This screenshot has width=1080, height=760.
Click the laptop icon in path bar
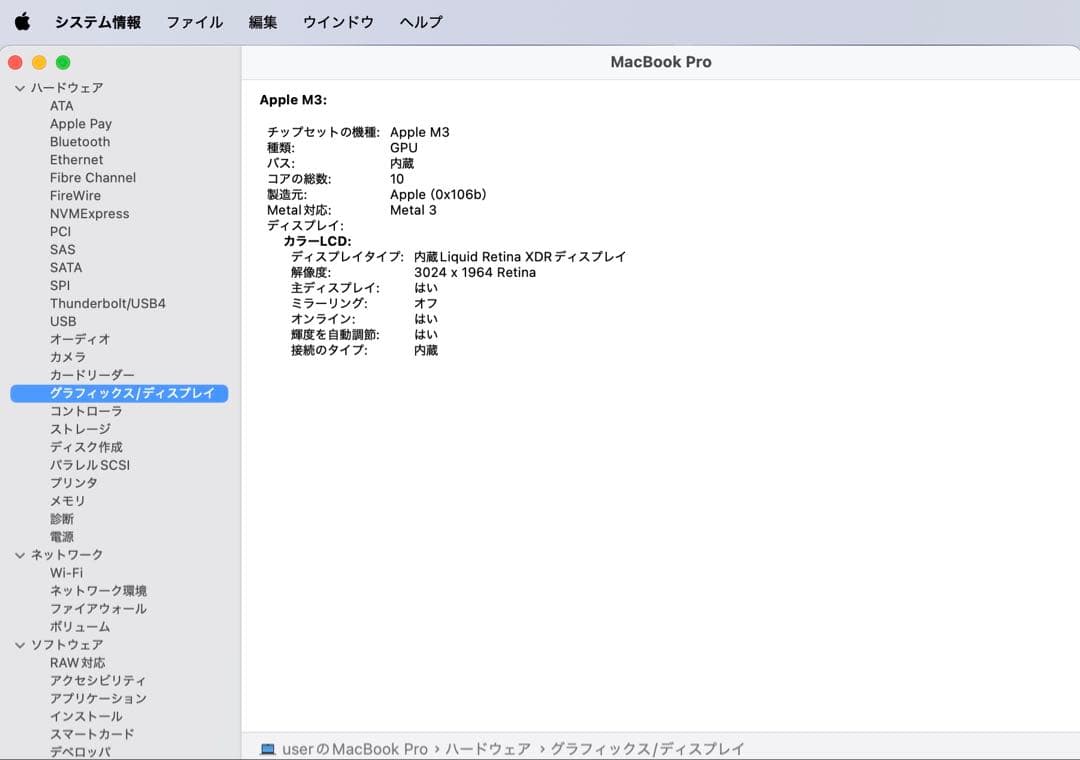[x=267, y=749]
